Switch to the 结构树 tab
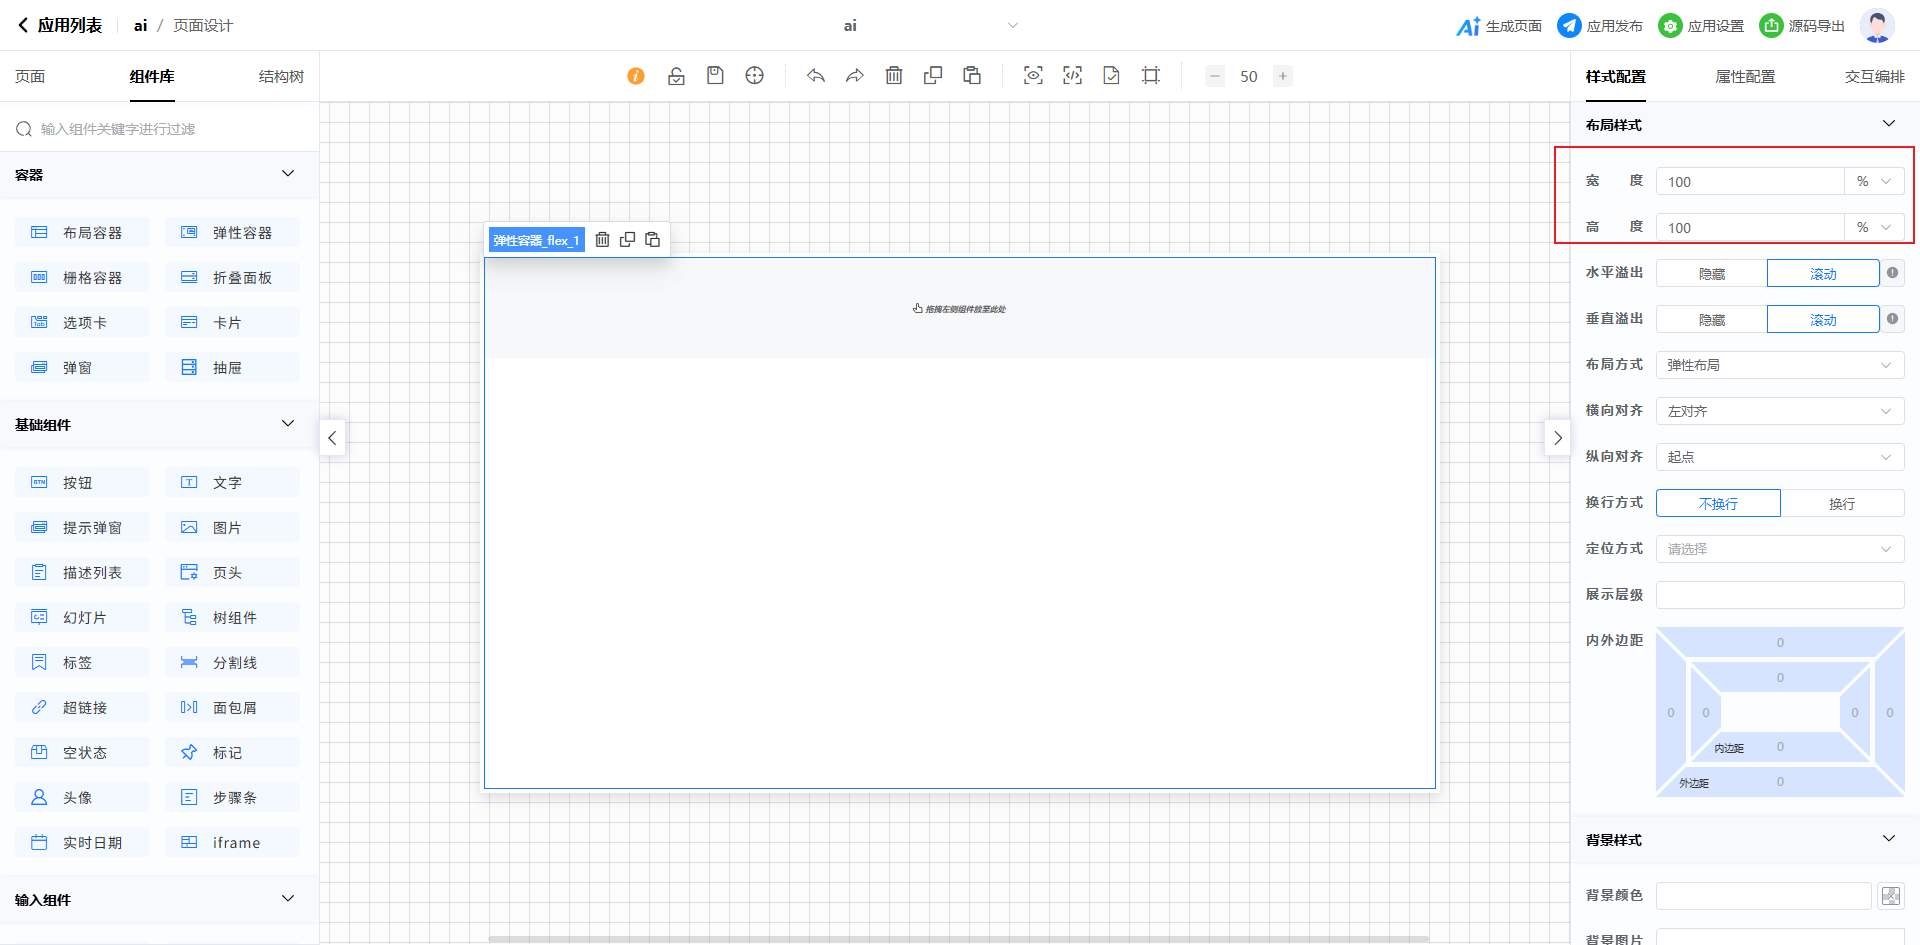 [281, 77]
